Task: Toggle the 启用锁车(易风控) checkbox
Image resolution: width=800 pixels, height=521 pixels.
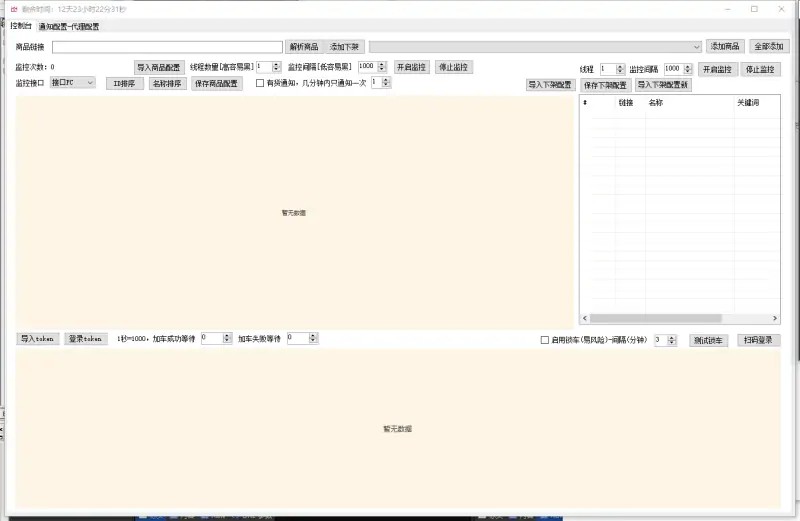Action: [x=545, y=340]
